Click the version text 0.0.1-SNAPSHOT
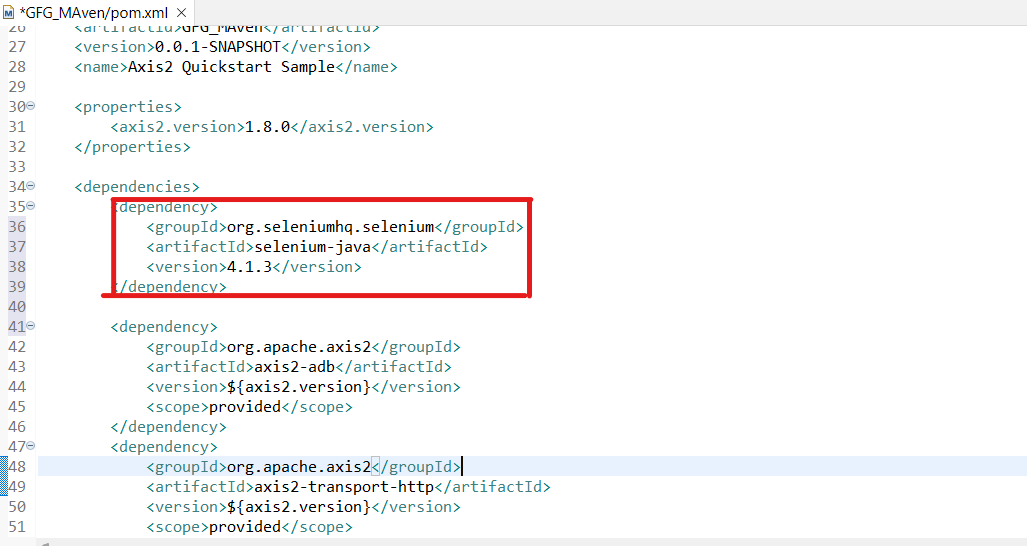This screenshot has height=546, width=1027. (x=217, y=47)
